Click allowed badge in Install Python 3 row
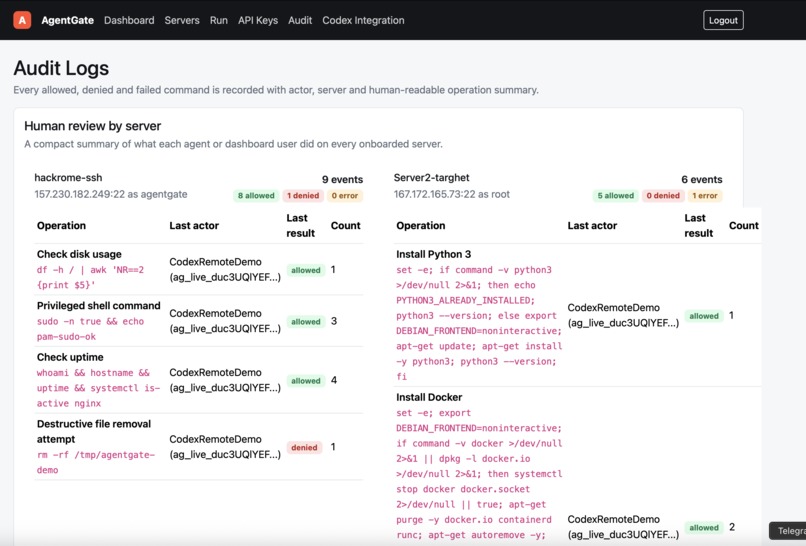Viewport: 806px width, 546px height. 704,316
